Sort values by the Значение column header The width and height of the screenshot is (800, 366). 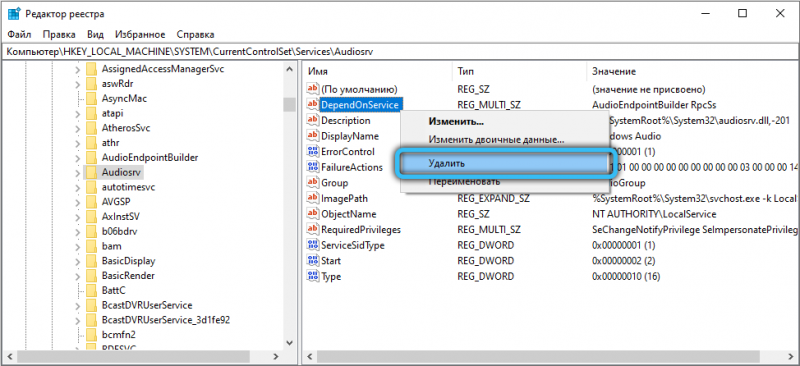coord(693,71)
